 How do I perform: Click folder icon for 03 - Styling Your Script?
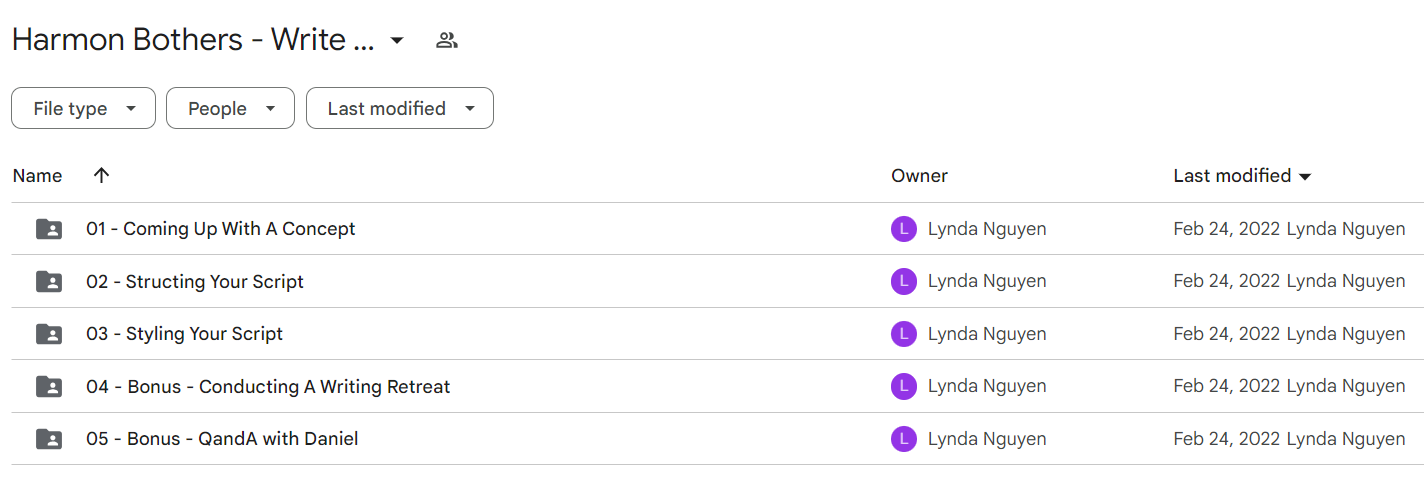click(x=49, y=334)
